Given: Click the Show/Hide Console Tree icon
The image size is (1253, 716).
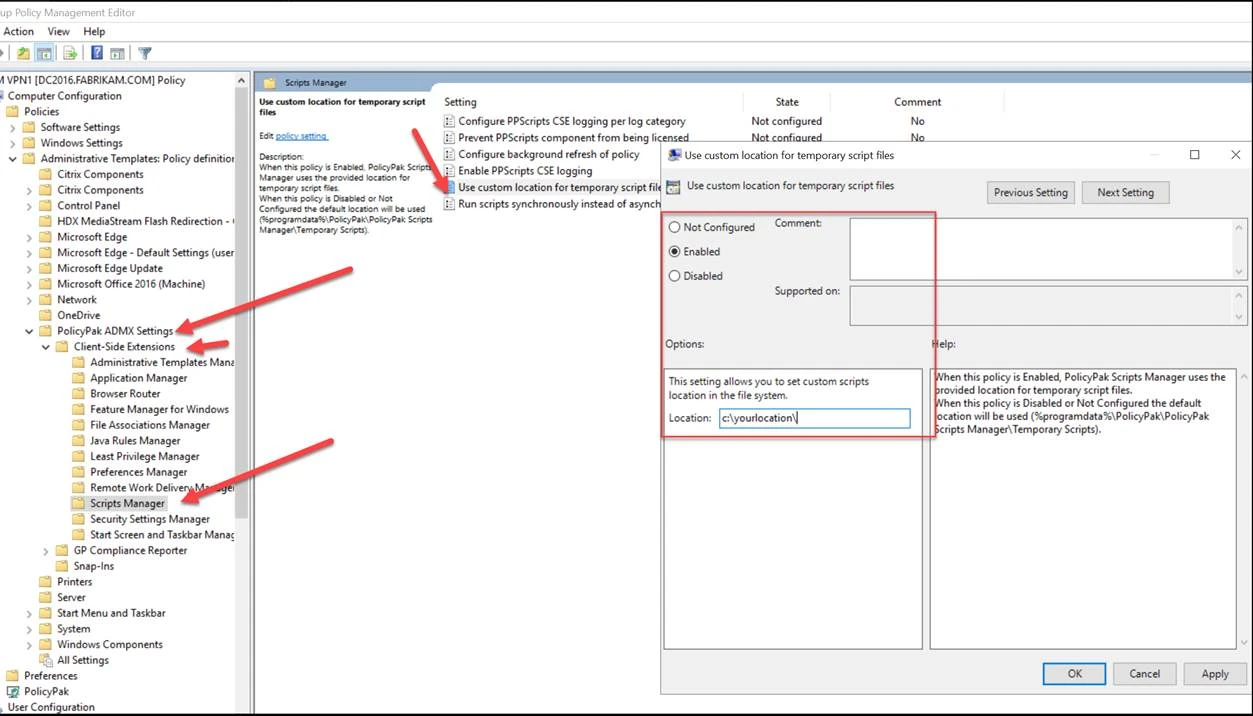Looking at the screenshot, I should click(x=45, y=54).
